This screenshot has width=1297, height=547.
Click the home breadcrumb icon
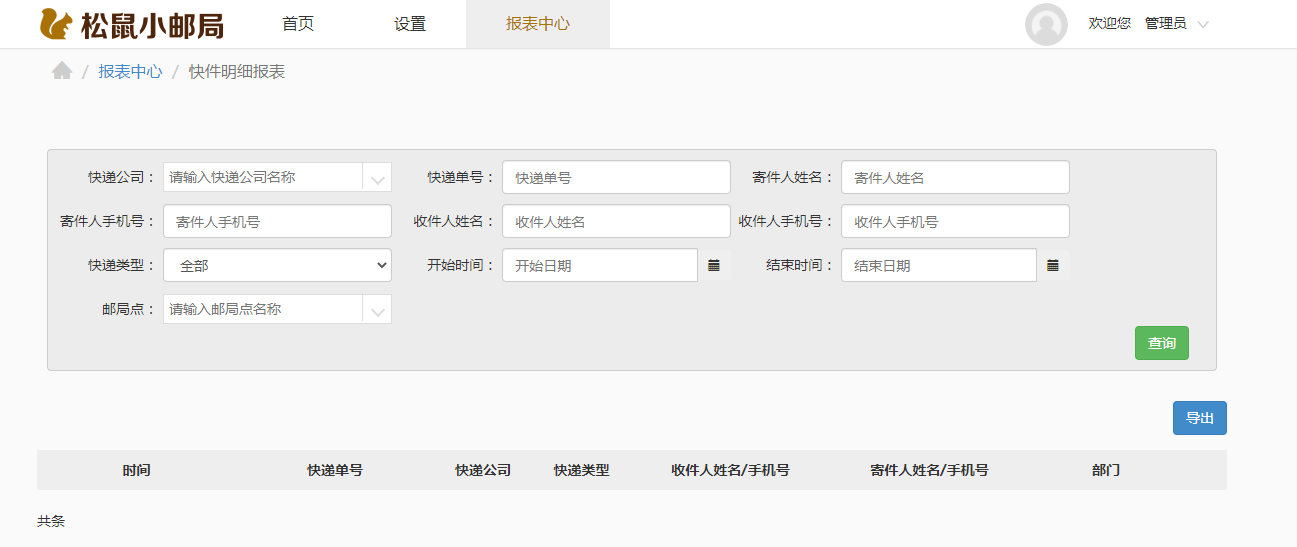click(x=62, y=71)
